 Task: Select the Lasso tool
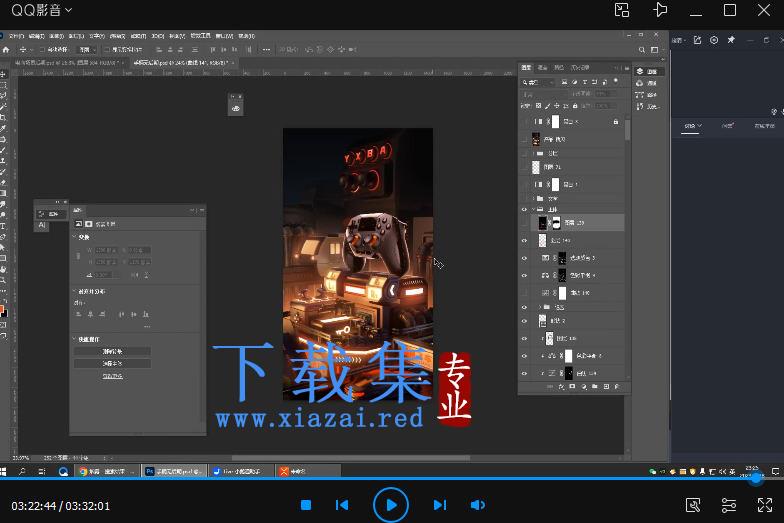click(x=4, y=96)
